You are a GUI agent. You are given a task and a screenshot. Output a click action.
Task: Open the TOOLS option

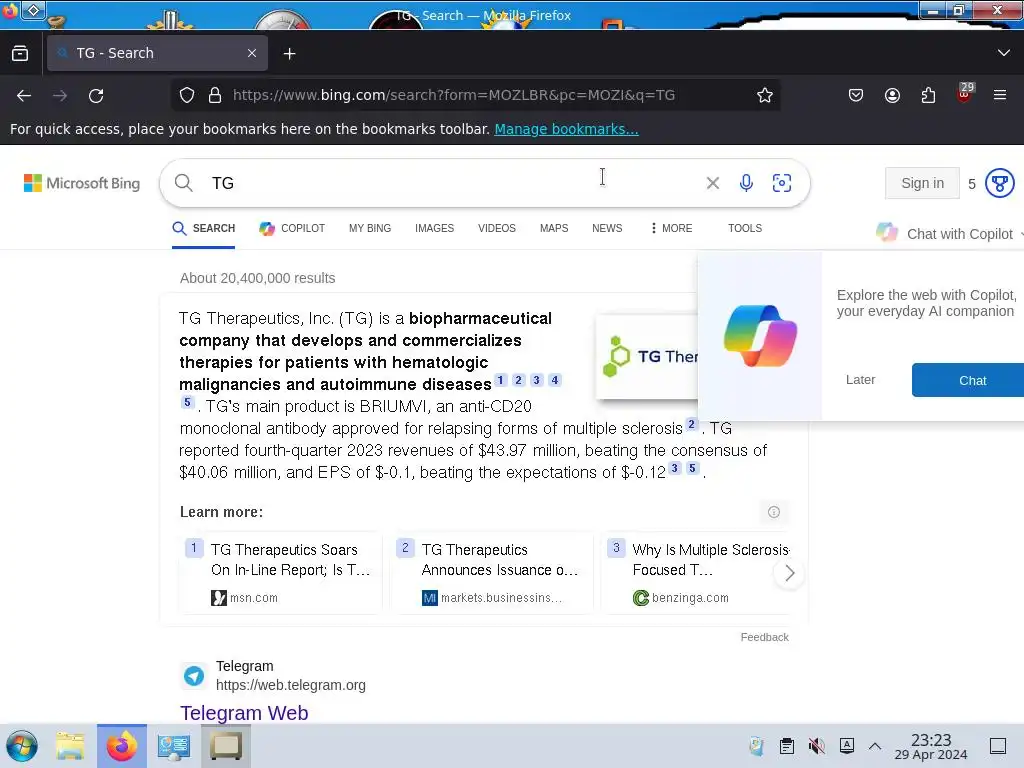[x=744, y=229]
